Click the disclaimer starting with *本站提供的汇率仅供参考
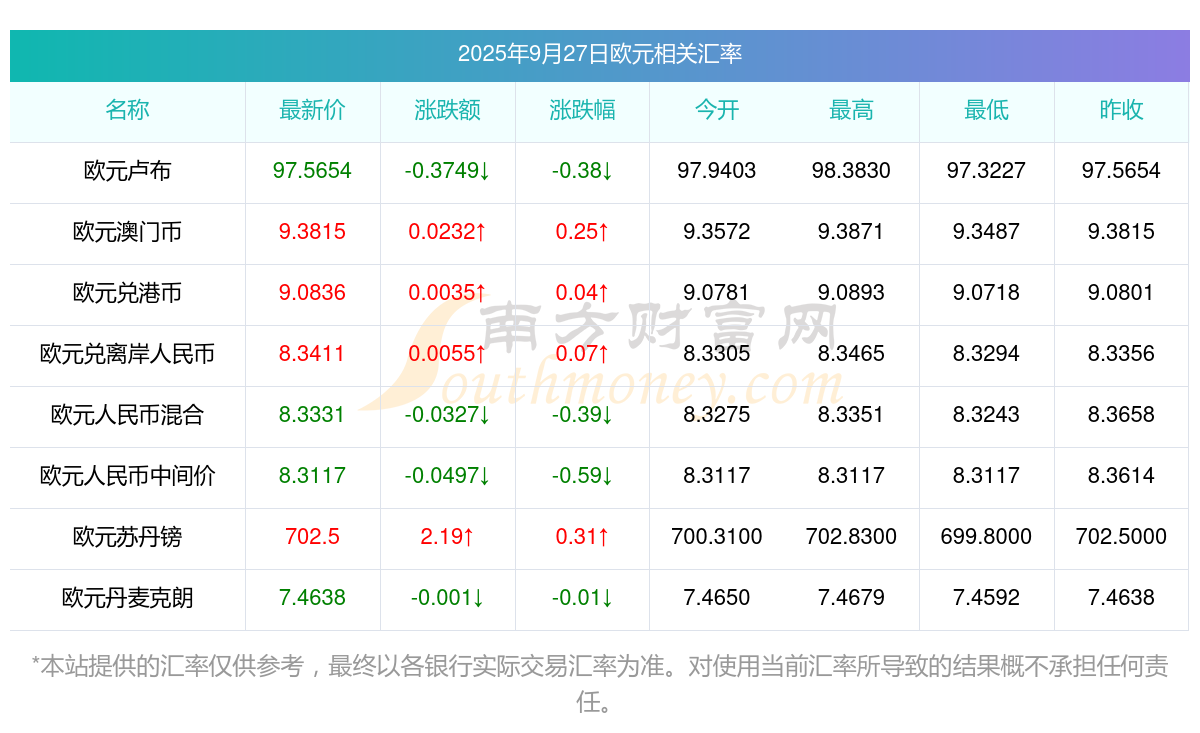This screenshot has width=1200, height=733. point(600,684)
